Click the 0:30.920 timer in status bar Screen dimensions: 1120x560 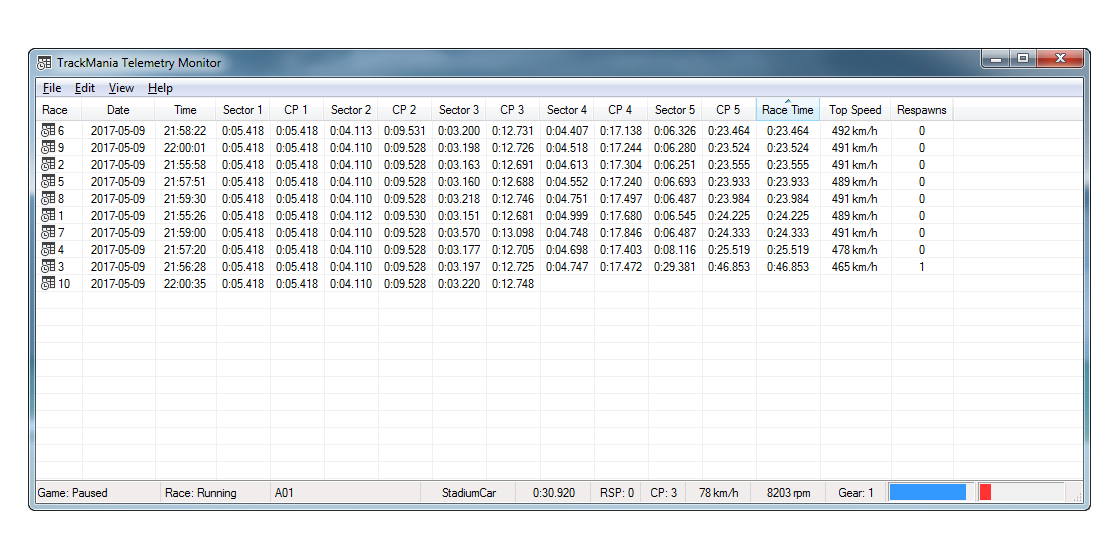(x=554, y=493)
